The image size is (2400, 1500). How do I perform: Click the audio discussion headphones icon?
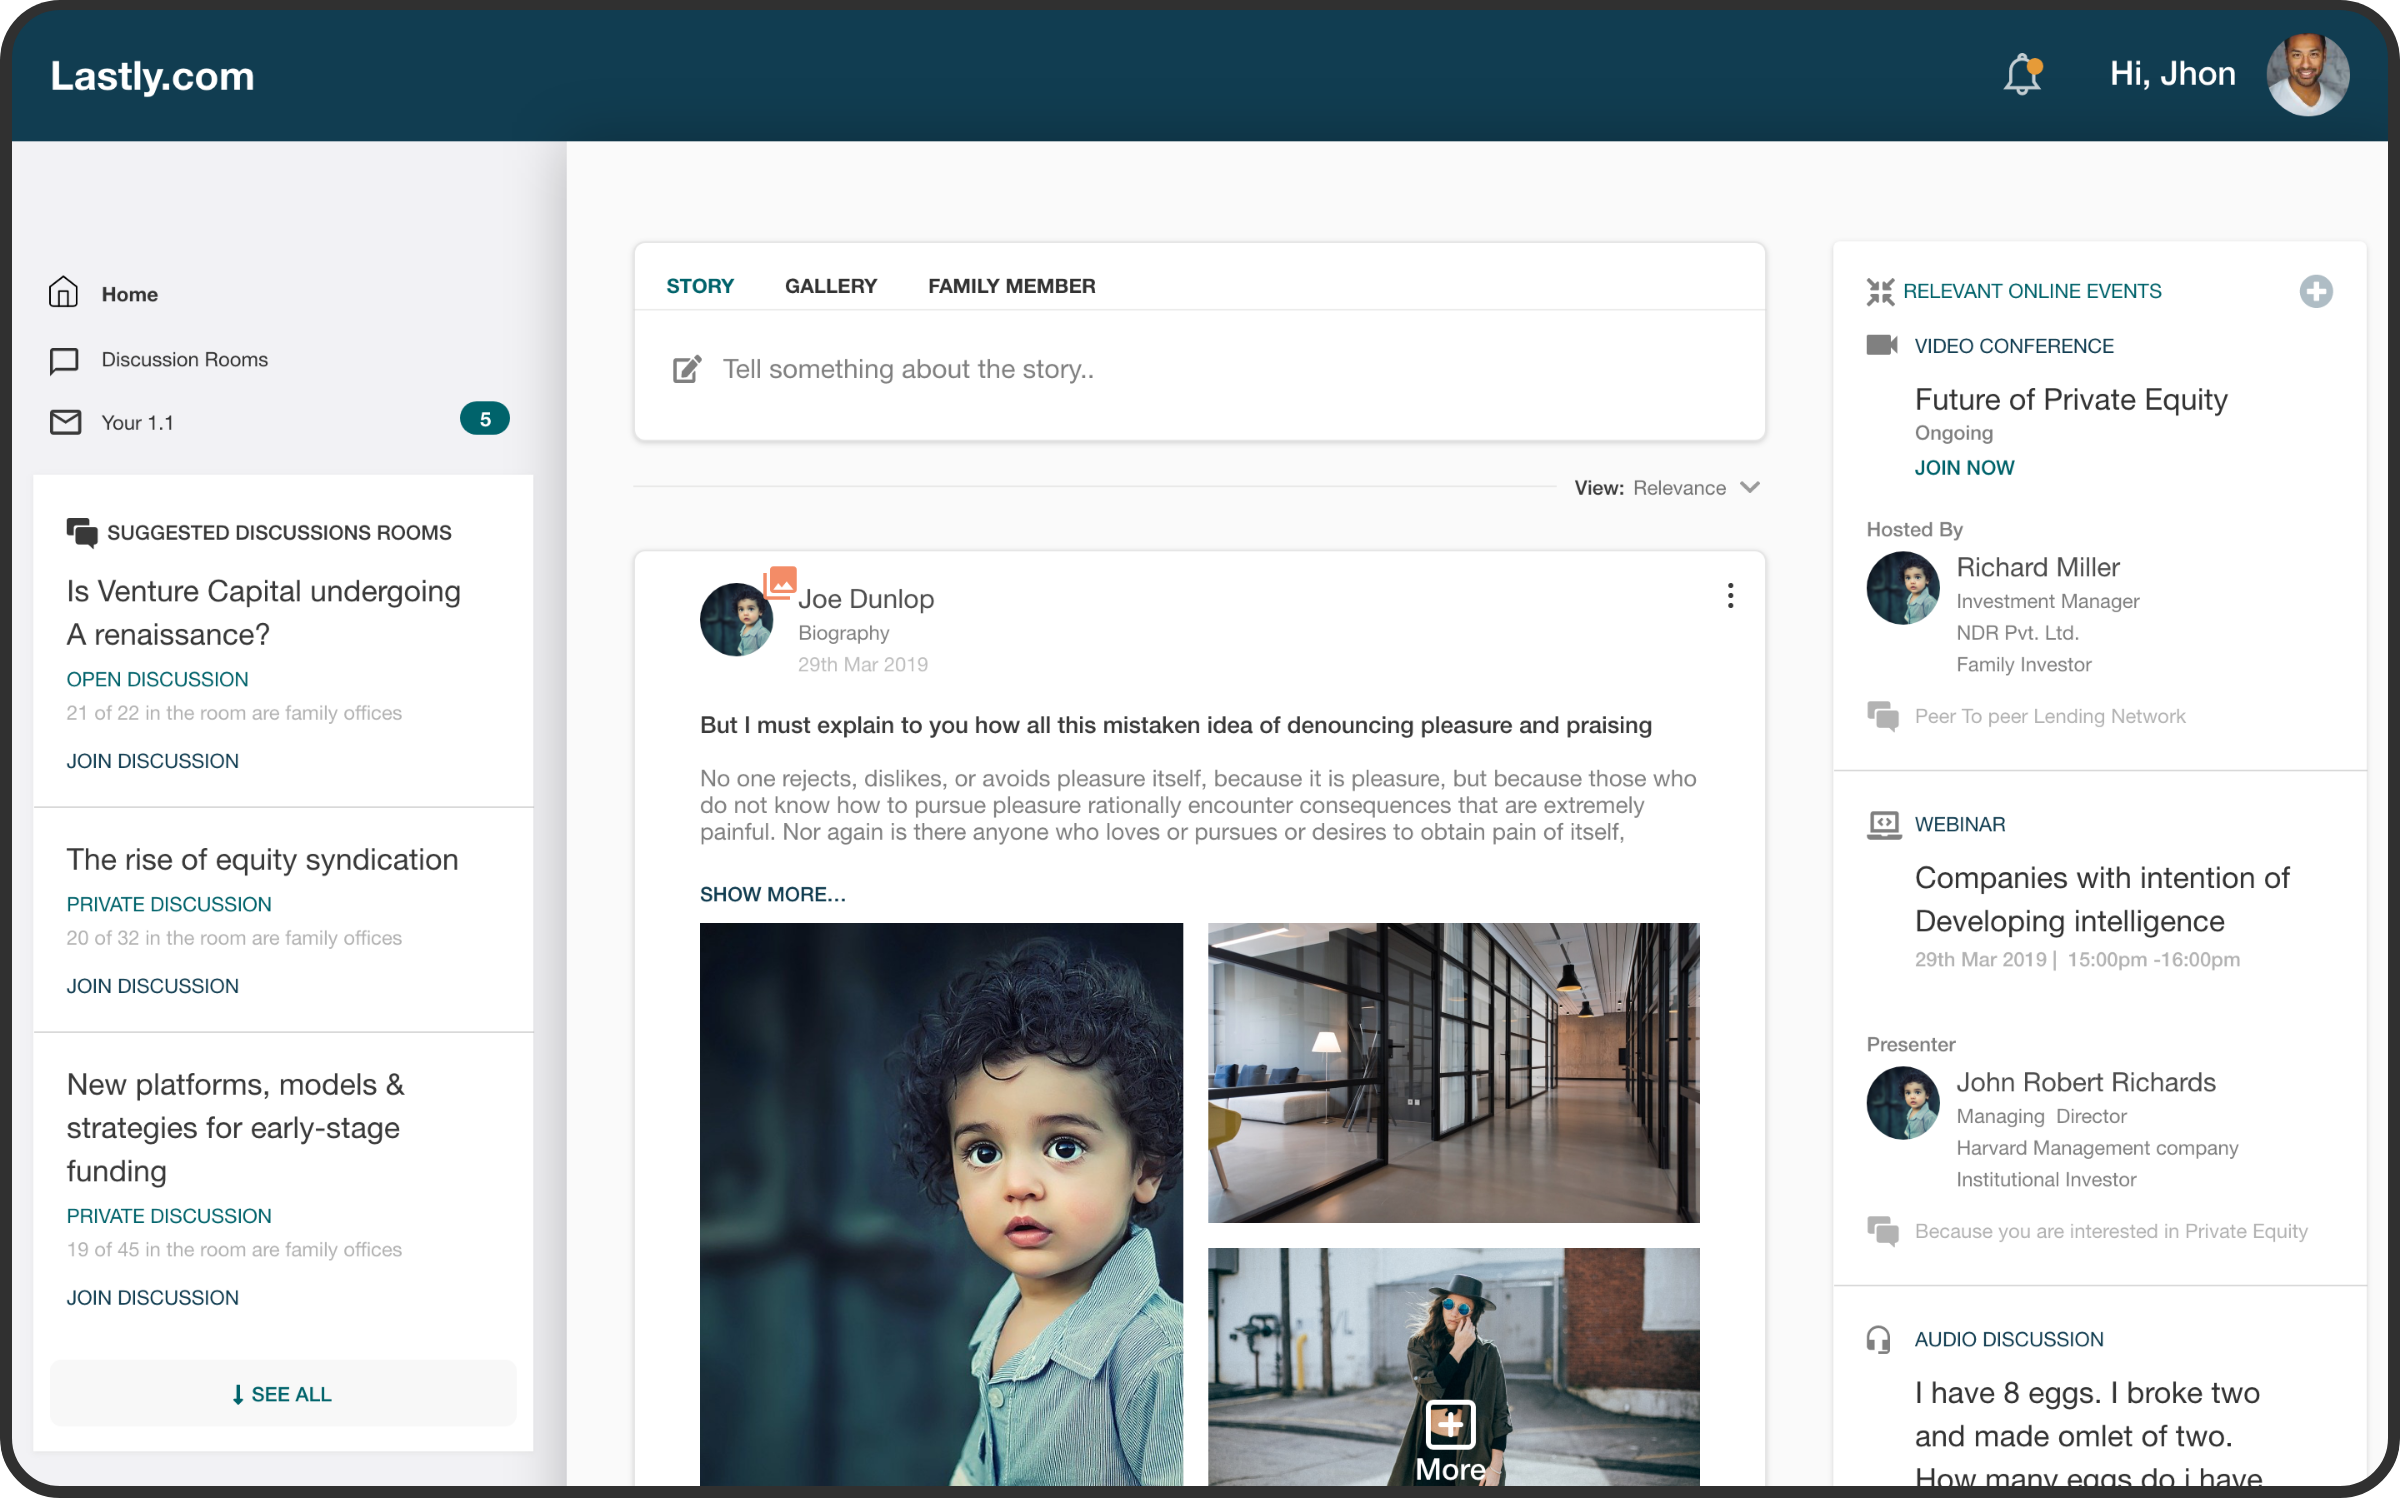[1878, 1339]
